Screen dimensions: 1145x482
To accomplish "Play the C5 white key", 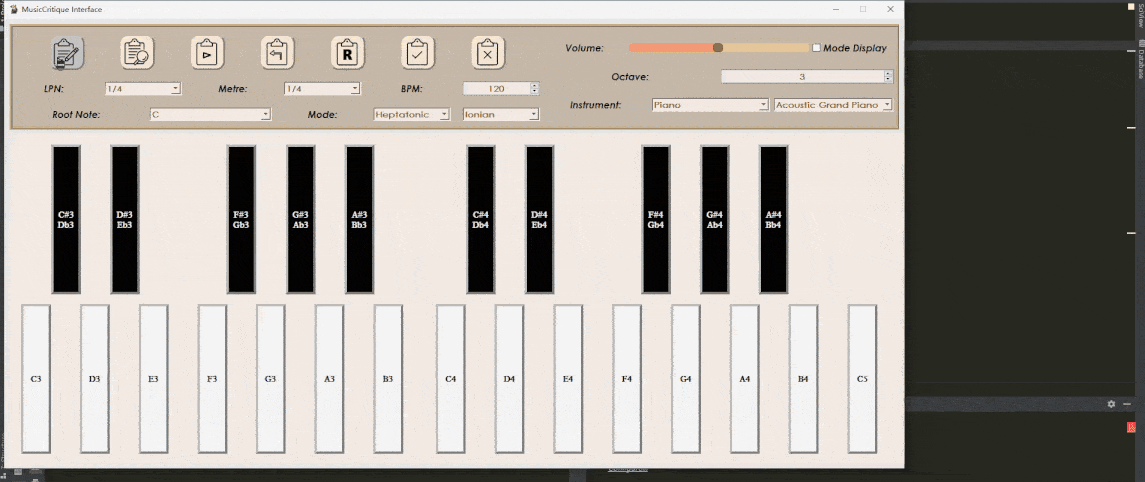I will (x=862, y=379).
